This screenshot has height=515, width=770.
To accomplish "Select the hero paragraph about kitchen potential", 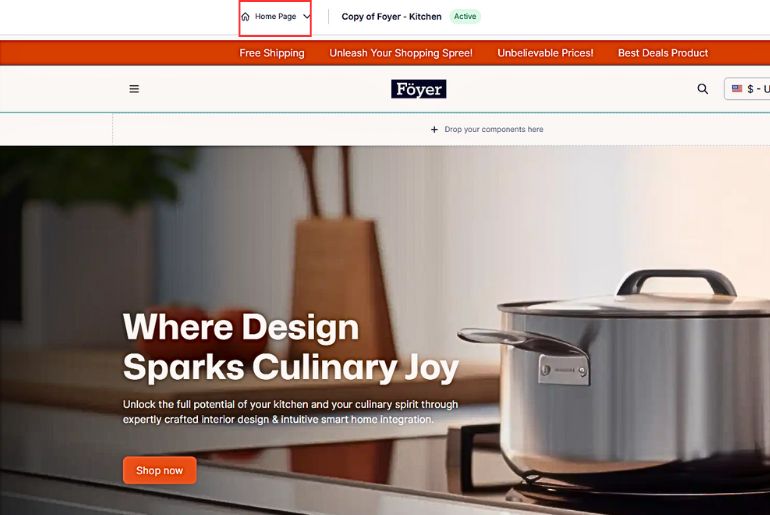I will [290, 412].
